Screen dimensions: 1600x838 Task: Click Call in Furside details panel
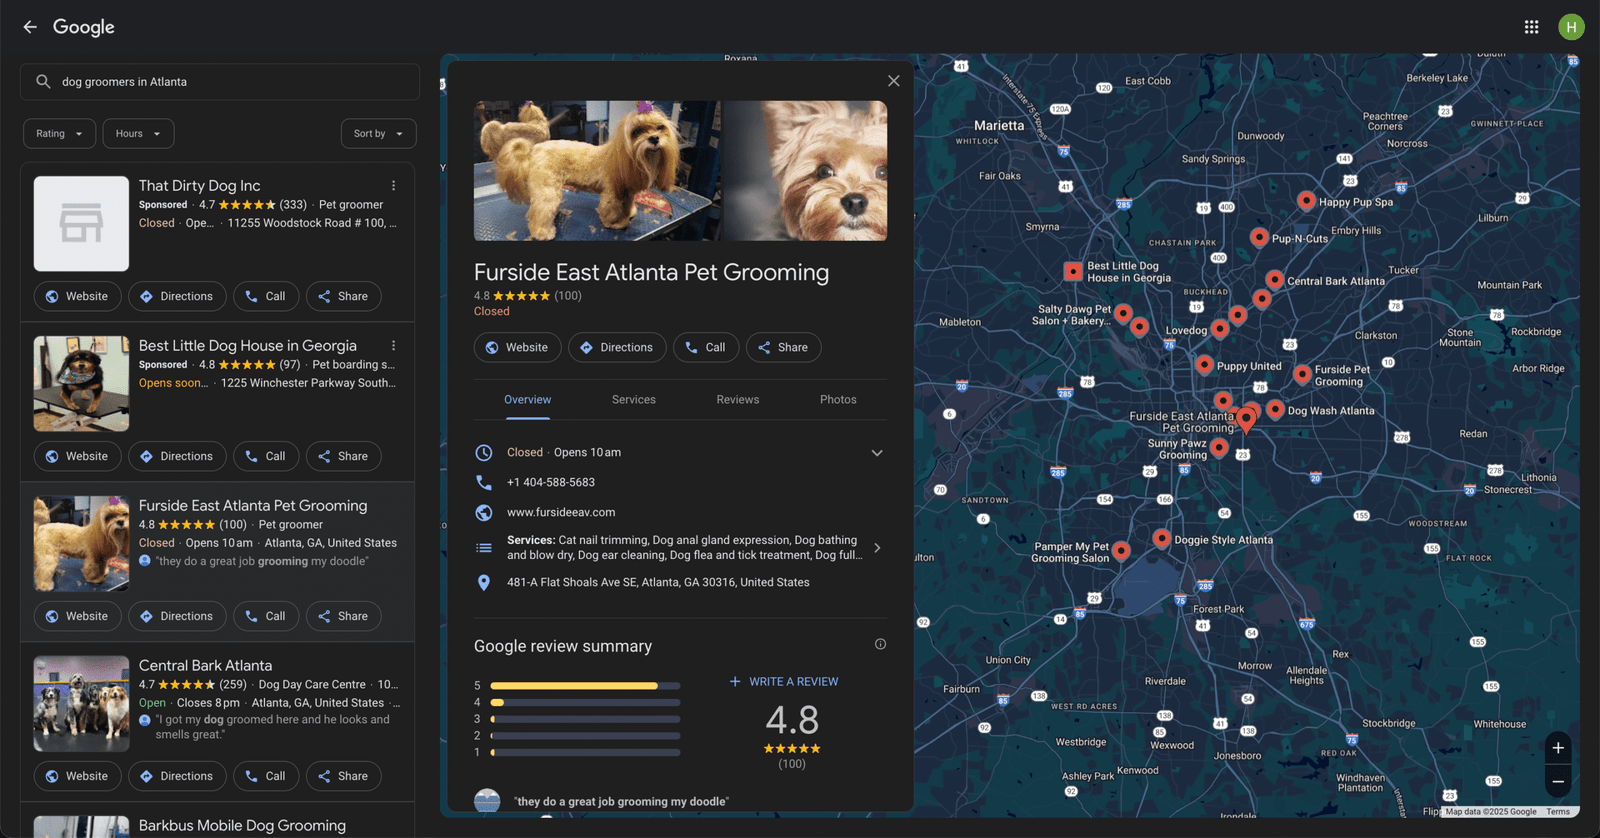pyautogui.click(x=706, y=347)
